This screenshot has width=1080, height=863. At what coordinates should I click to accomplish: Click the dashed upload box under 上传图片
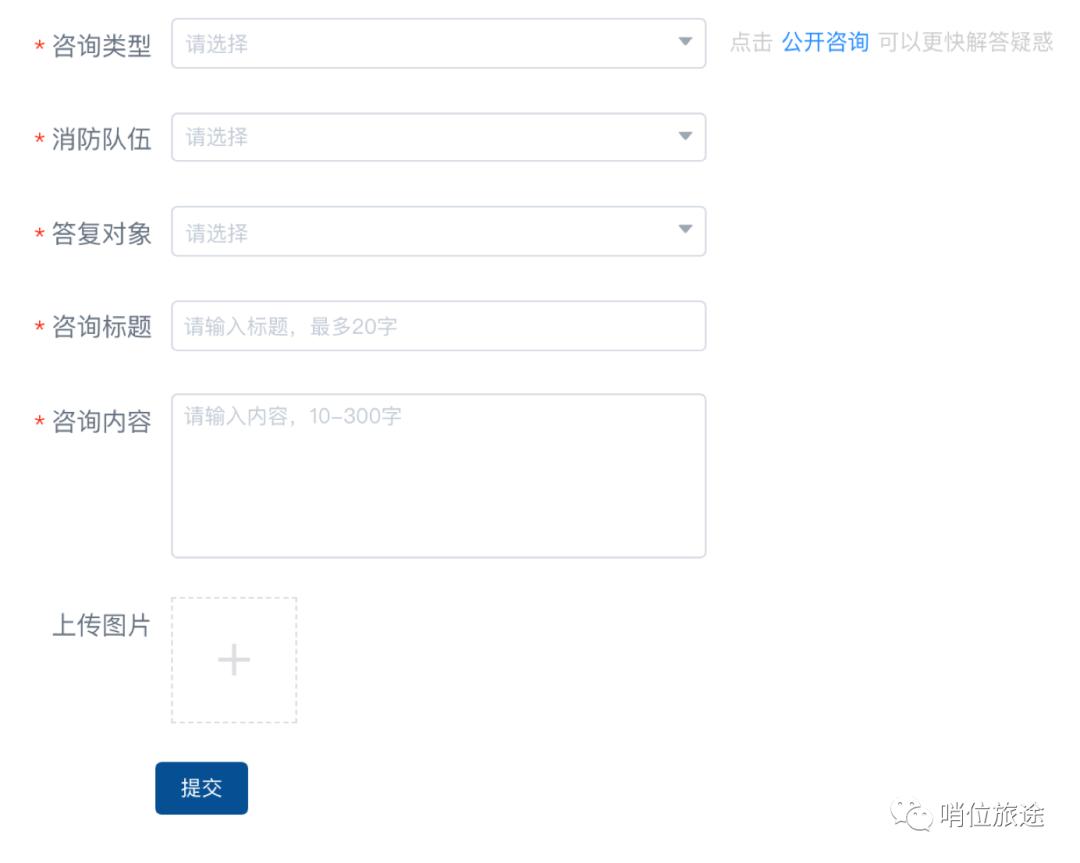point(233,660)
